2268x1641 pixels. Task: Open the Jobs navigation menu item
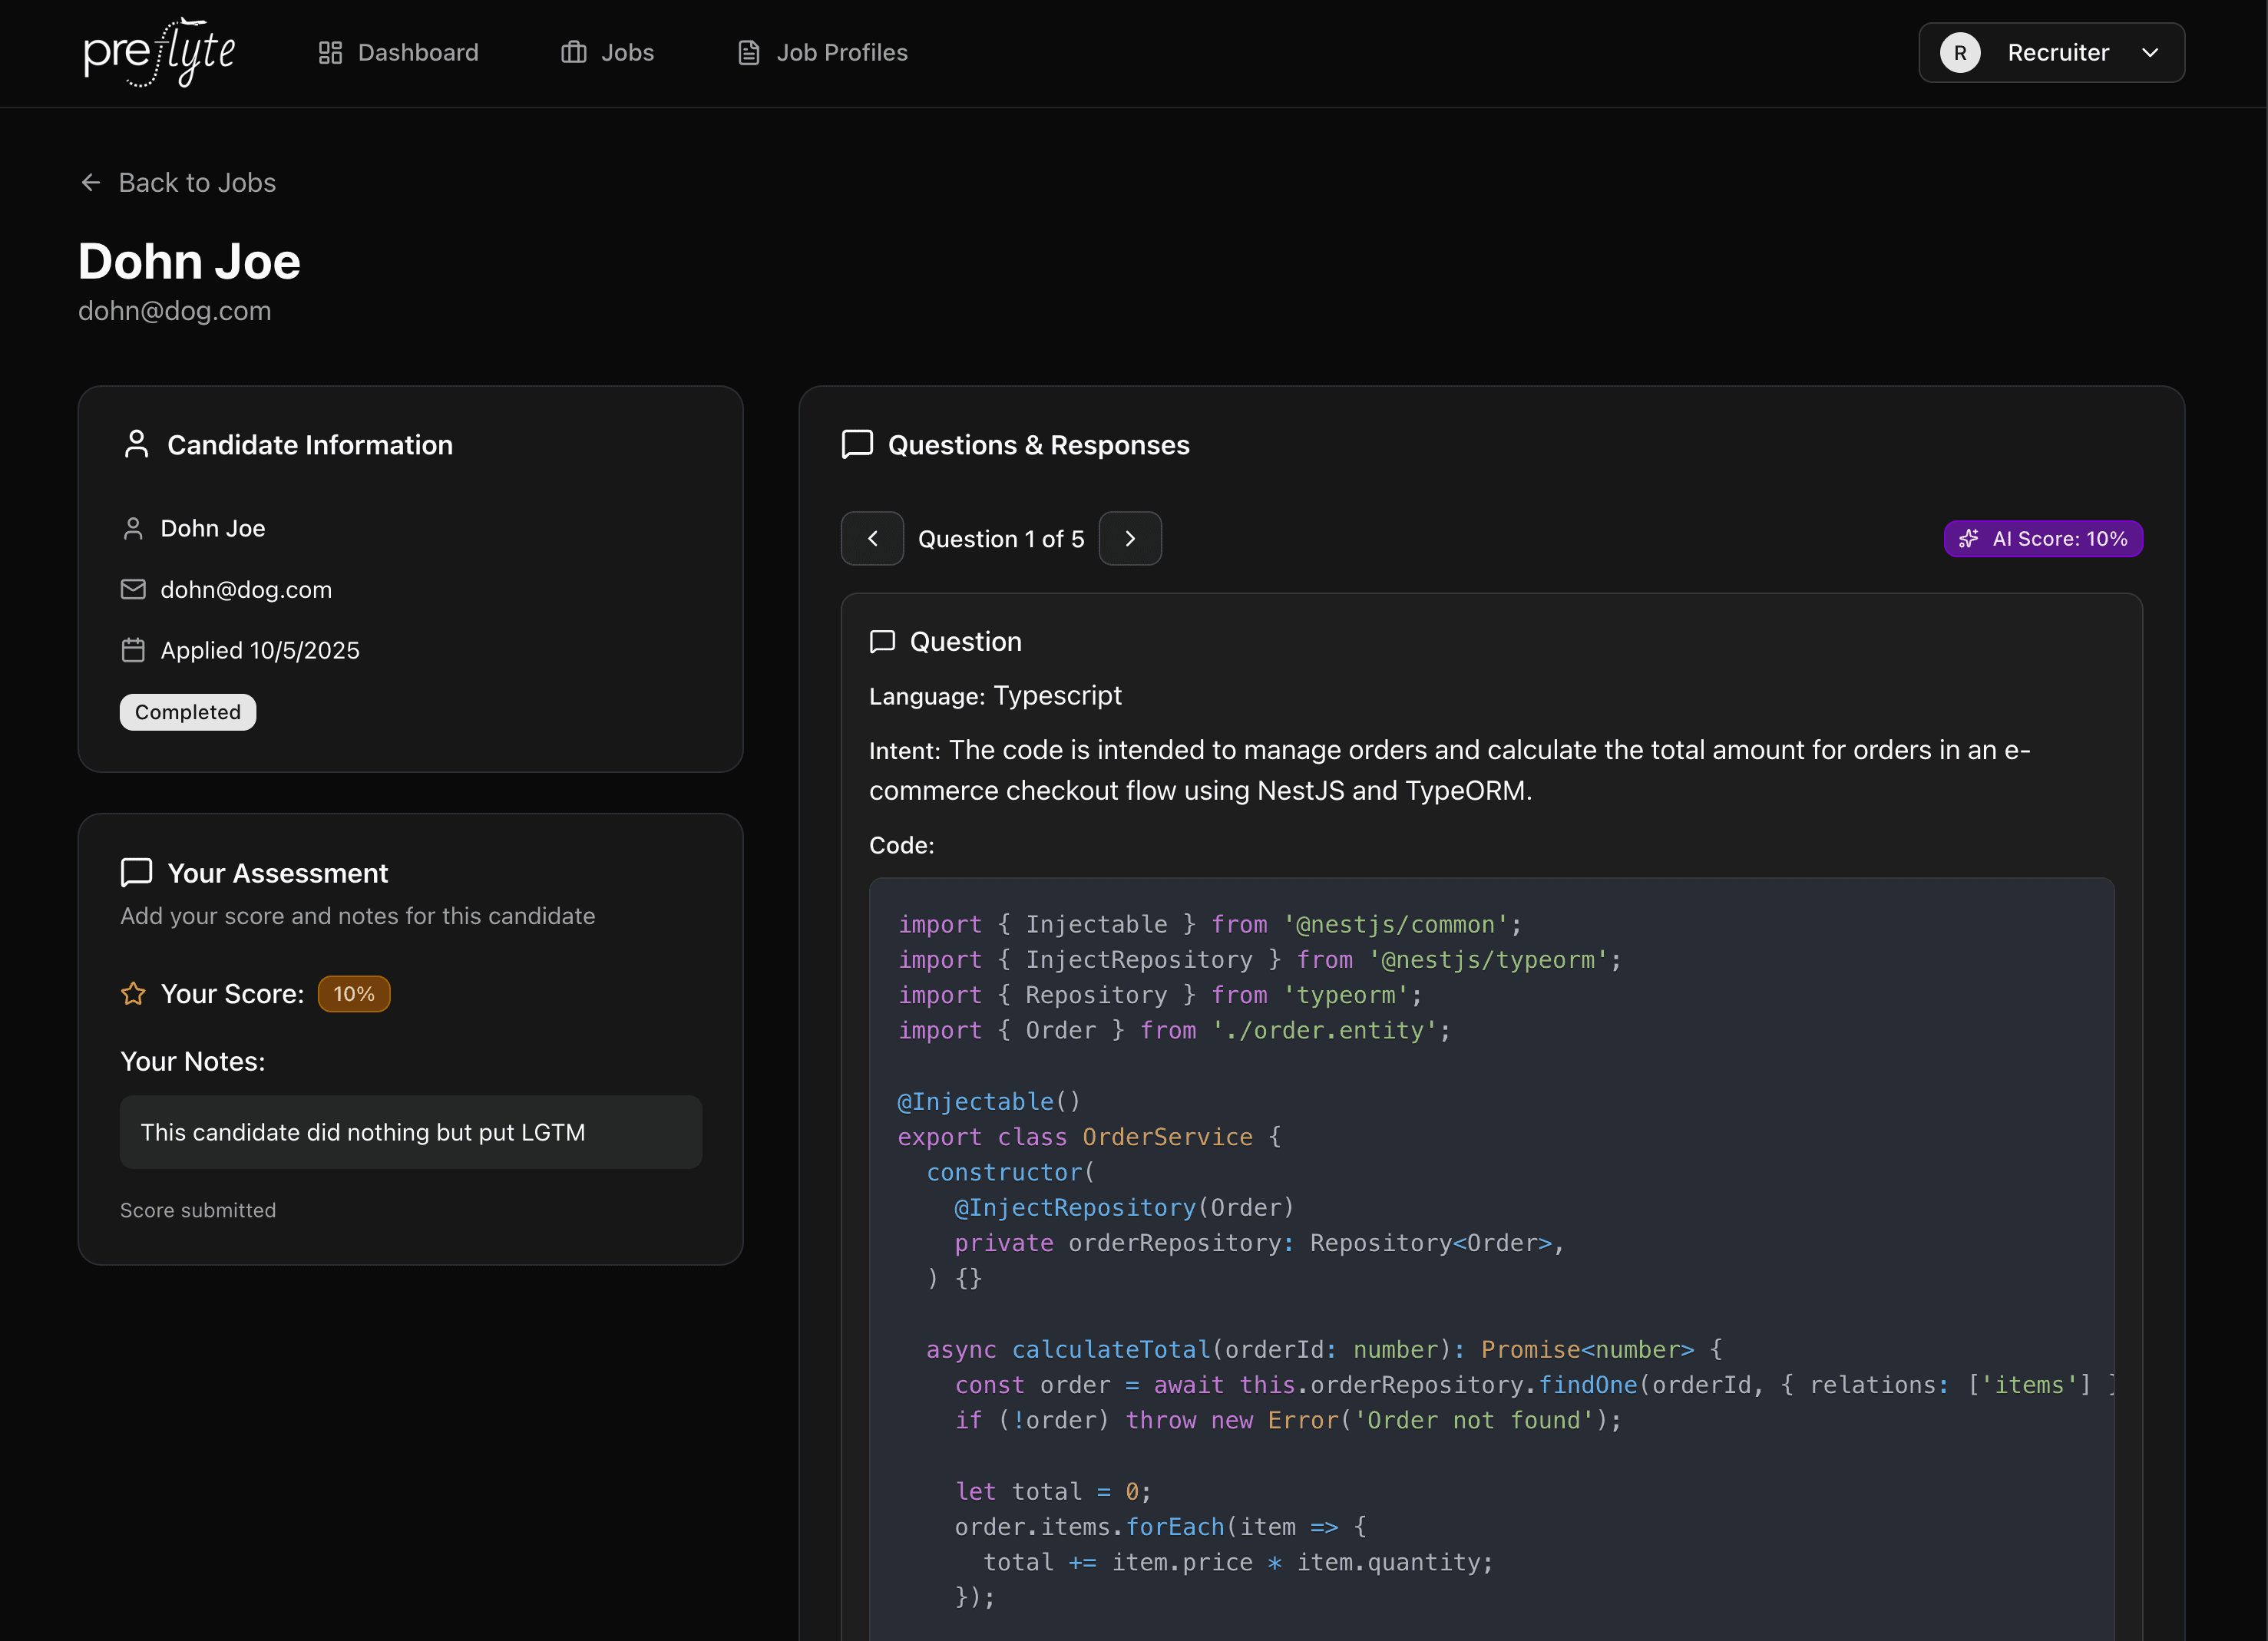(x=627, y=53)
